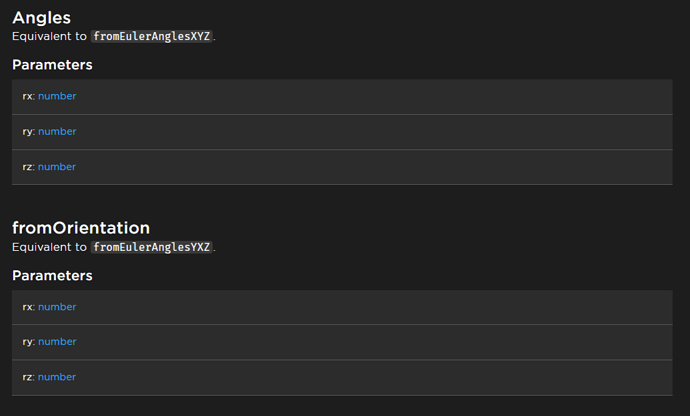Click the "Equivalent to" text under fromOrientation
Image resolution: width=690 pixels, height=416 pixels.
point(48,247)
